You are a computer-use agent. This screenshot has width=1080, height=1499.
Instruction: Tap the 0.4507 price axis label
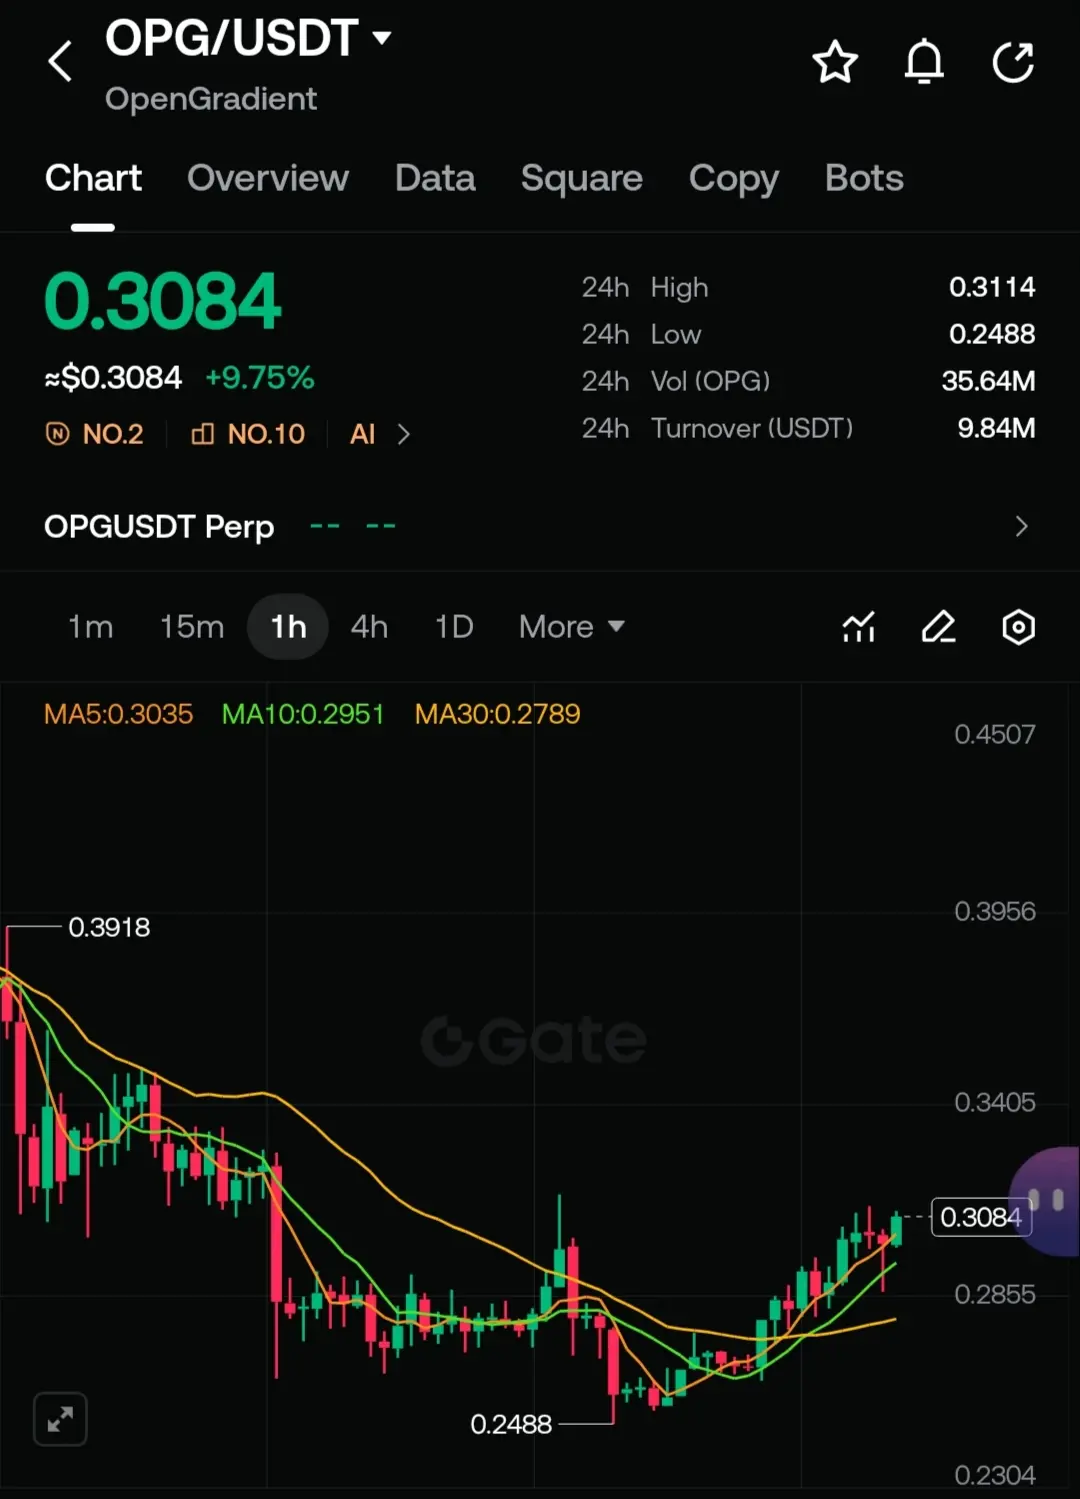coord(995,734)
